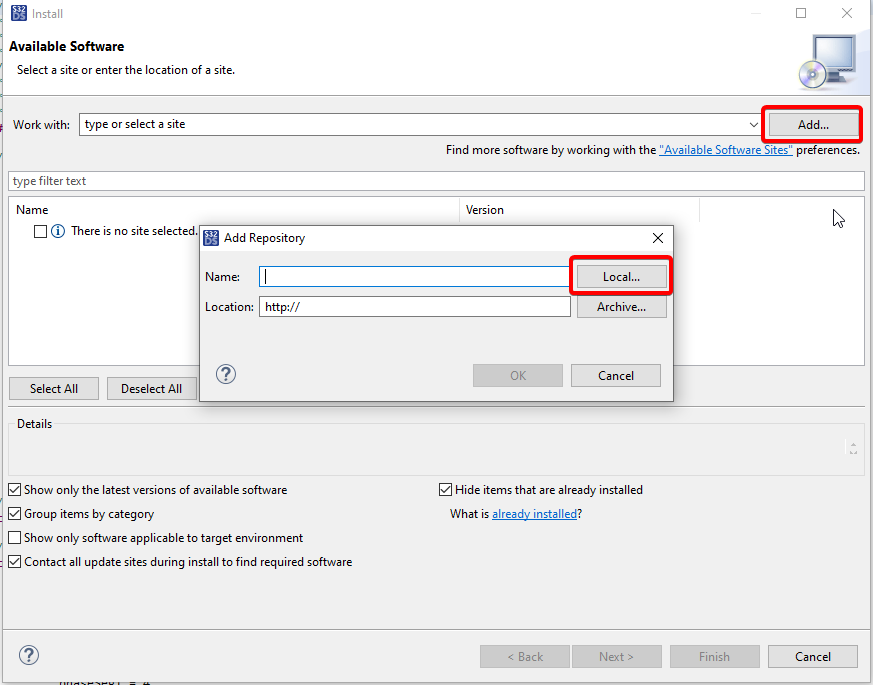This screenshot has height=685, width=873.
Task: Click the info icon next to no site selected
Action: coord(57,231)
